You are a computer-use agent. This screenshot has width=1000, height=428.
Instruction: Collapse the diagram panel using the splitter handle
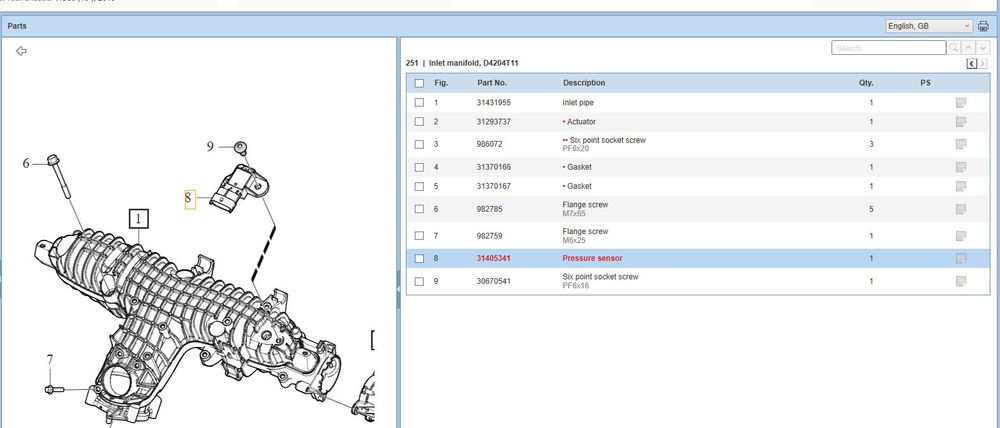pyautogui.click(x=398, y=288)
